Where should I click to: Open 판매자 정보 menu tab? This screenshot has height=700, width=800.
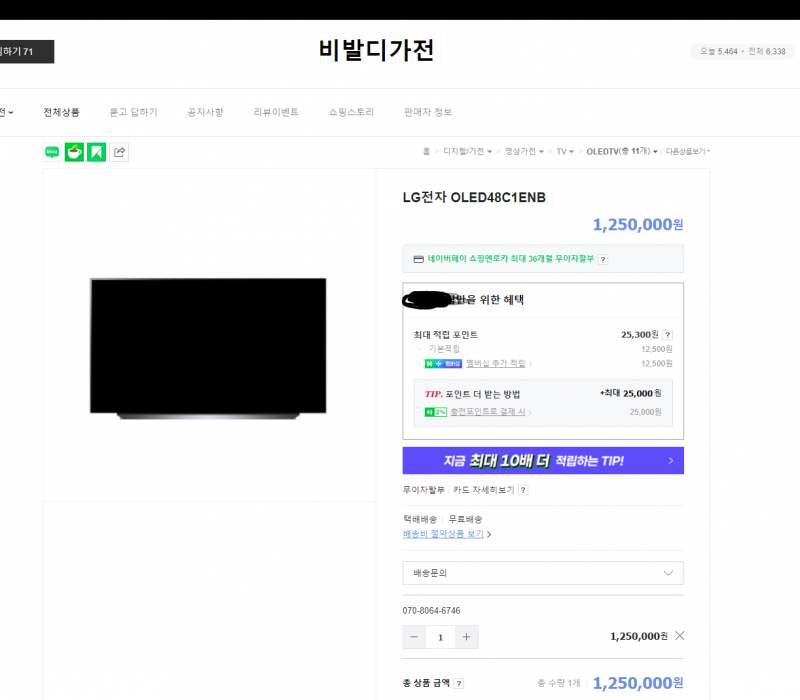pos(428,112)
